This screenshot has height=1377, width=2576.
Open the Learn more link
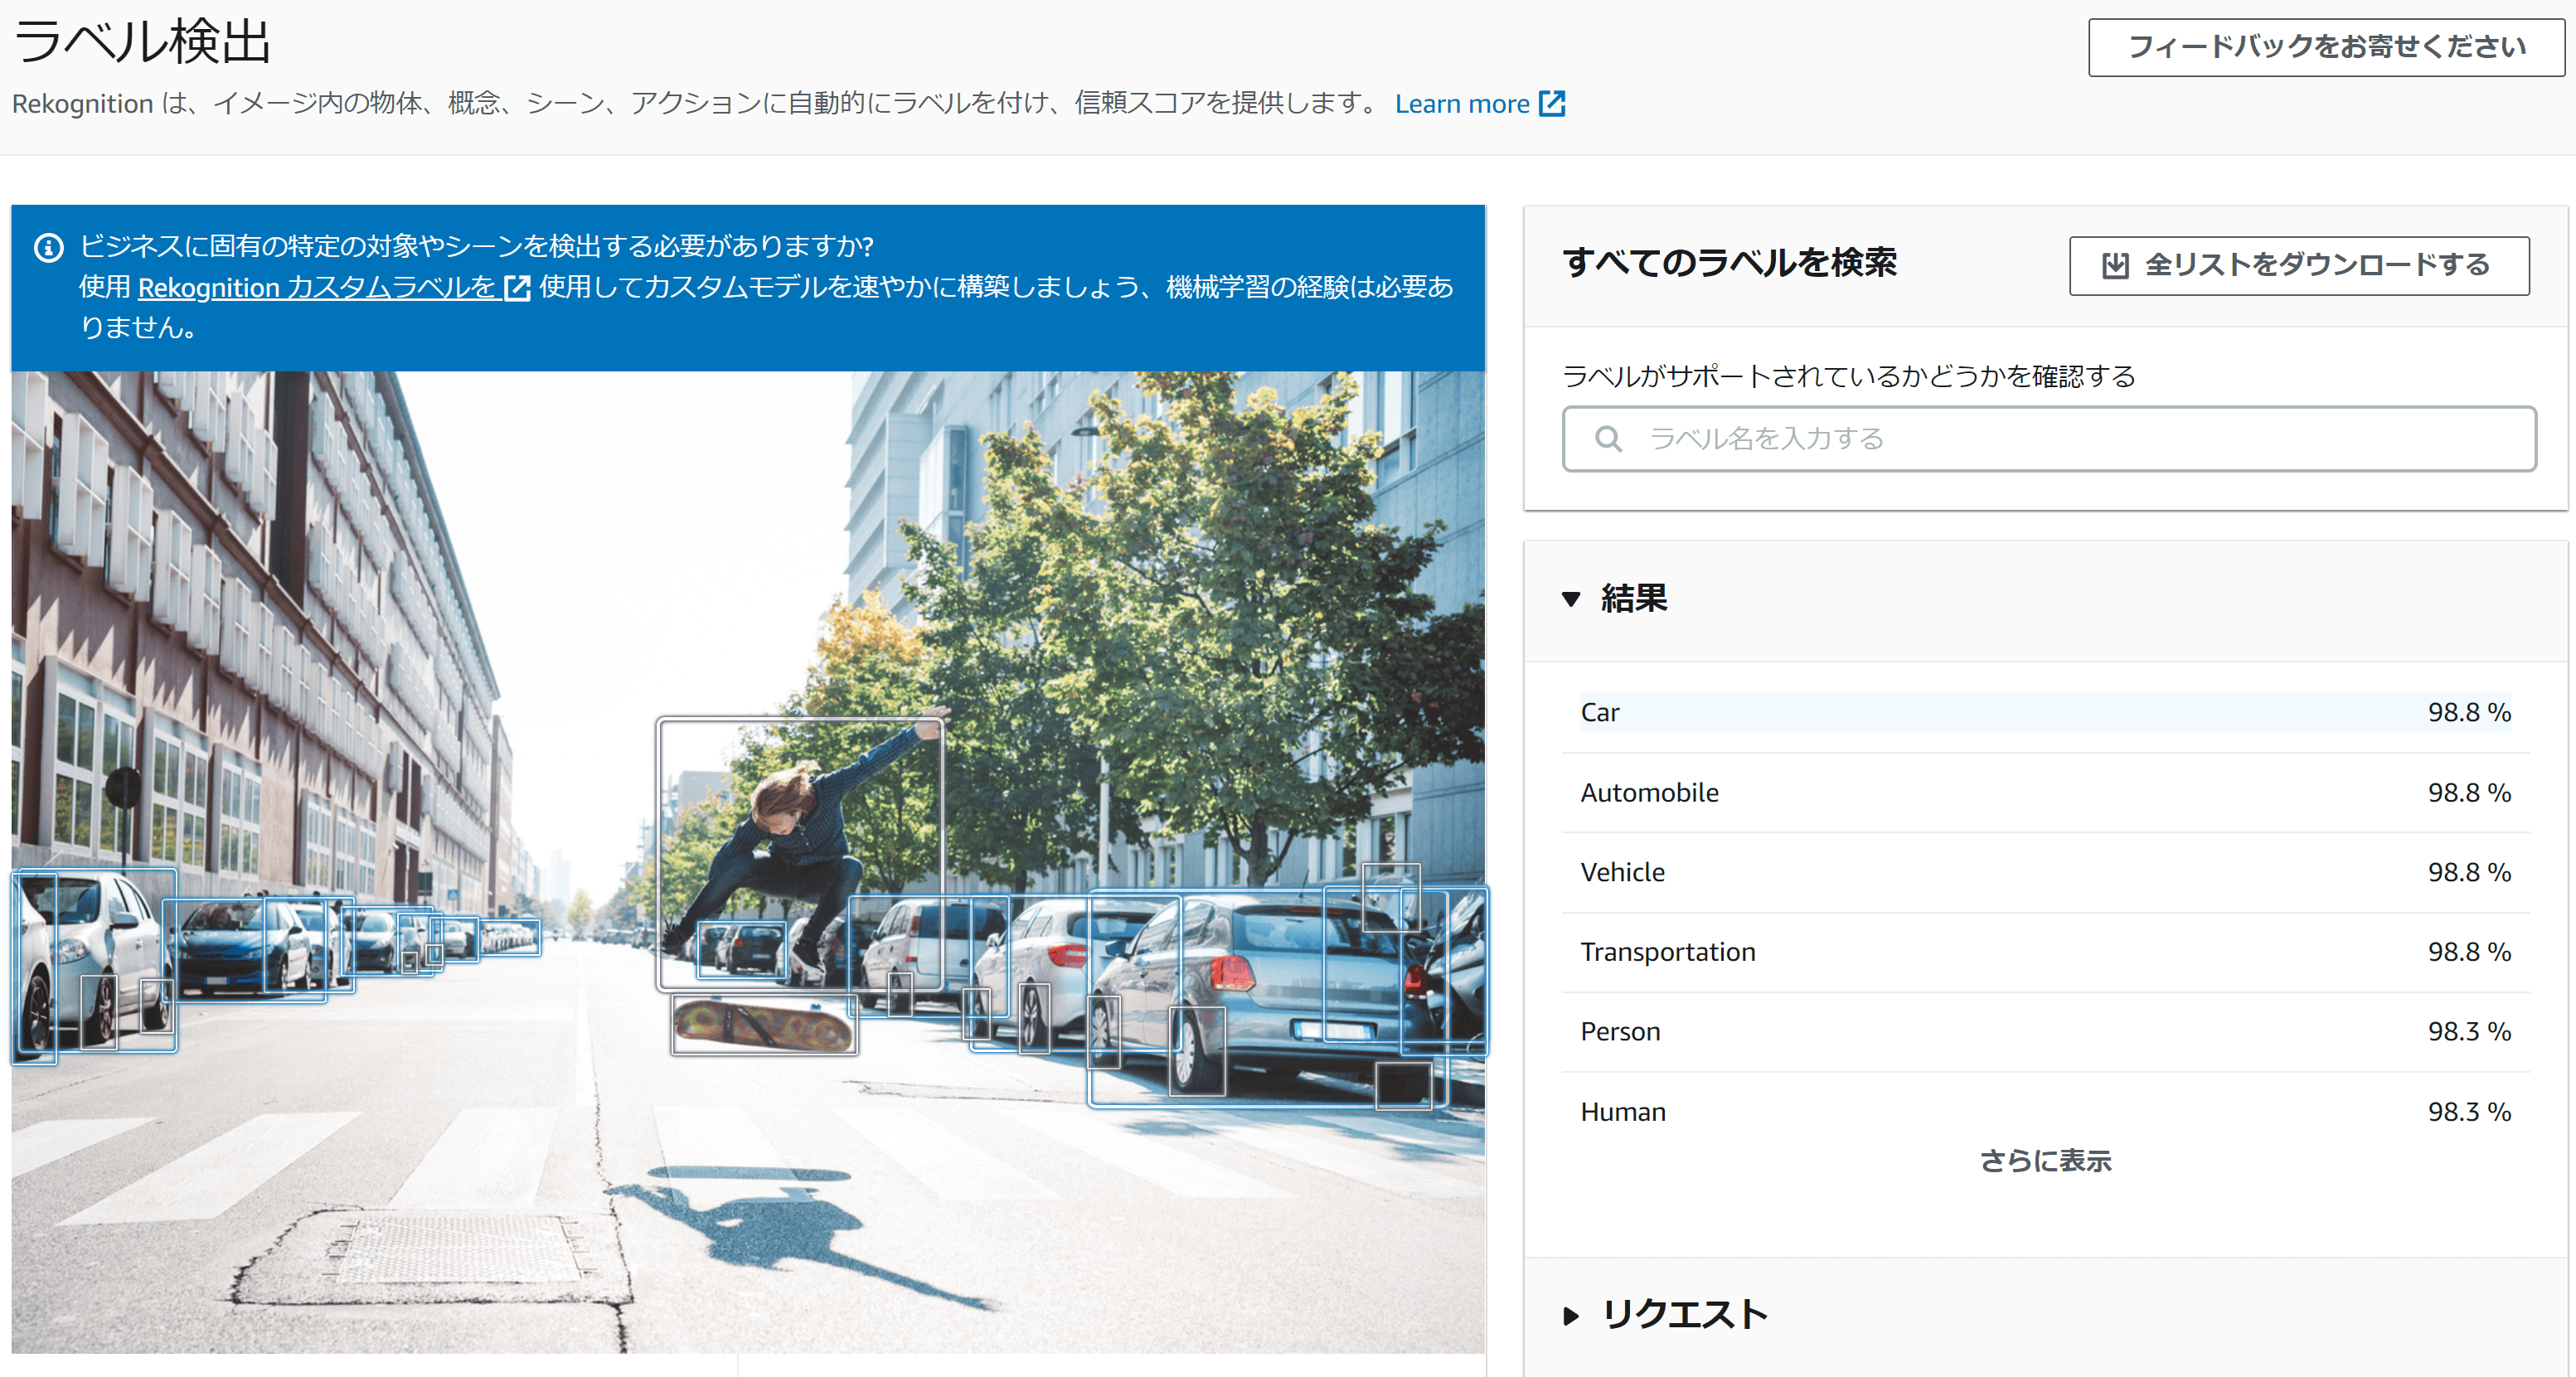(1461, 104)
